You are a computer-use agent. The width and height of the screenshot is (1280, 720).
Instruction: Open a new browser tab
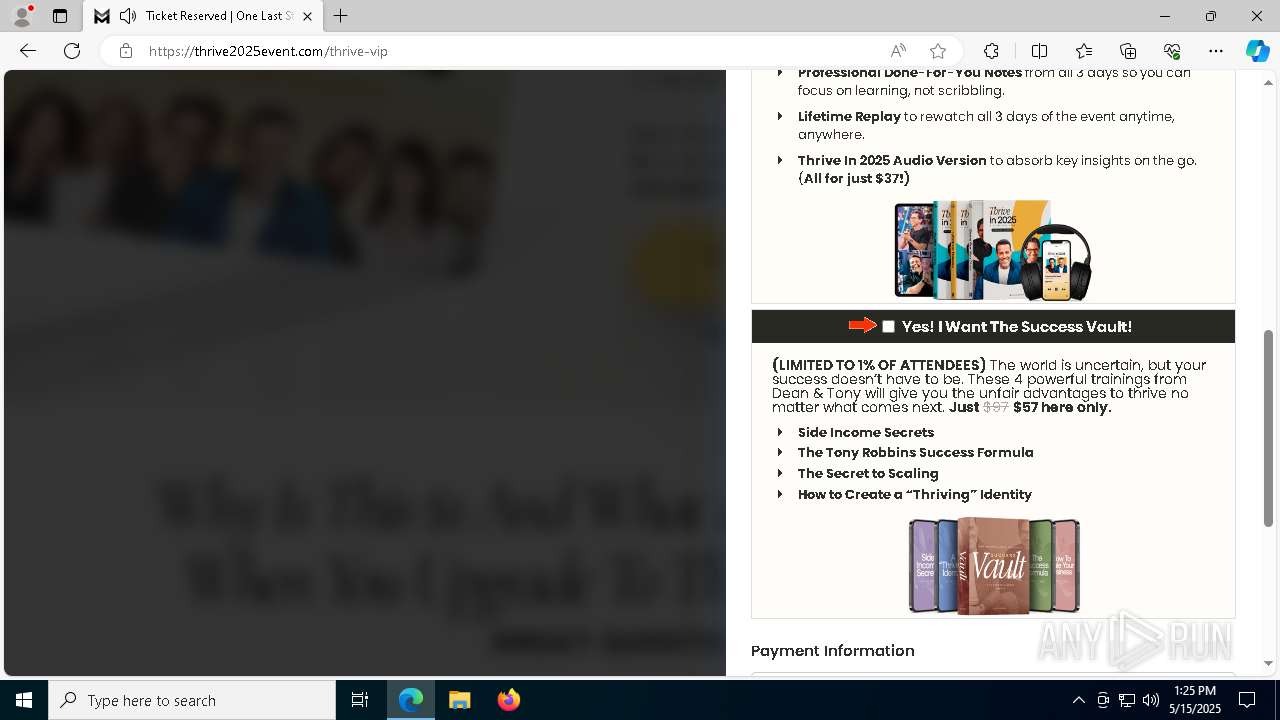(341, 16)
